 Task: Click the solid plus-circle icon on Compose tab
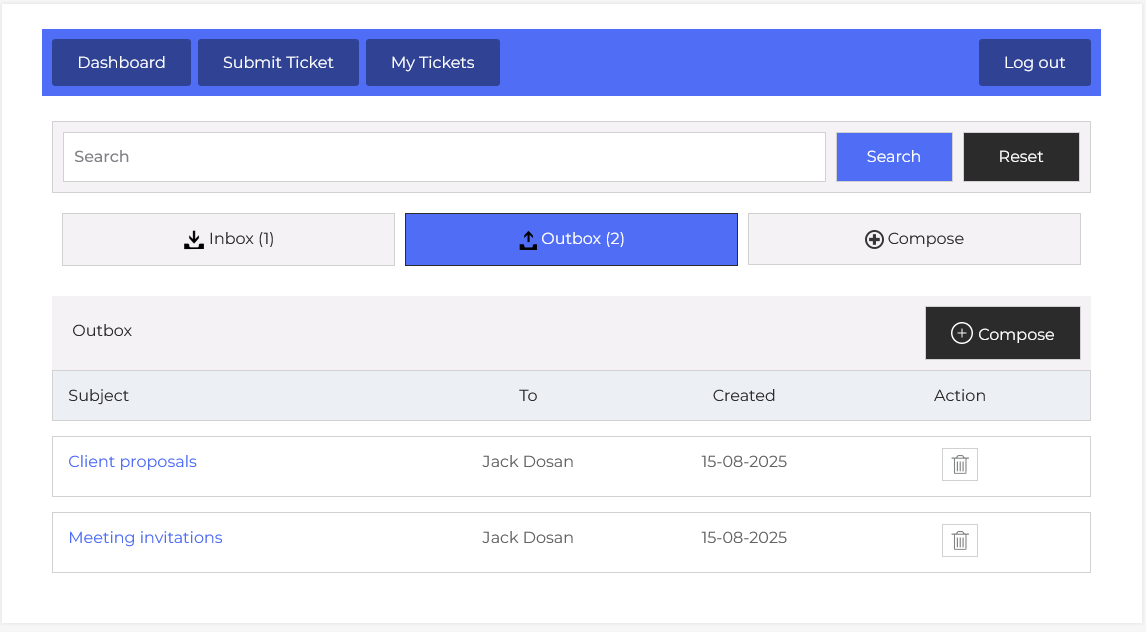(x=874, y=240)
